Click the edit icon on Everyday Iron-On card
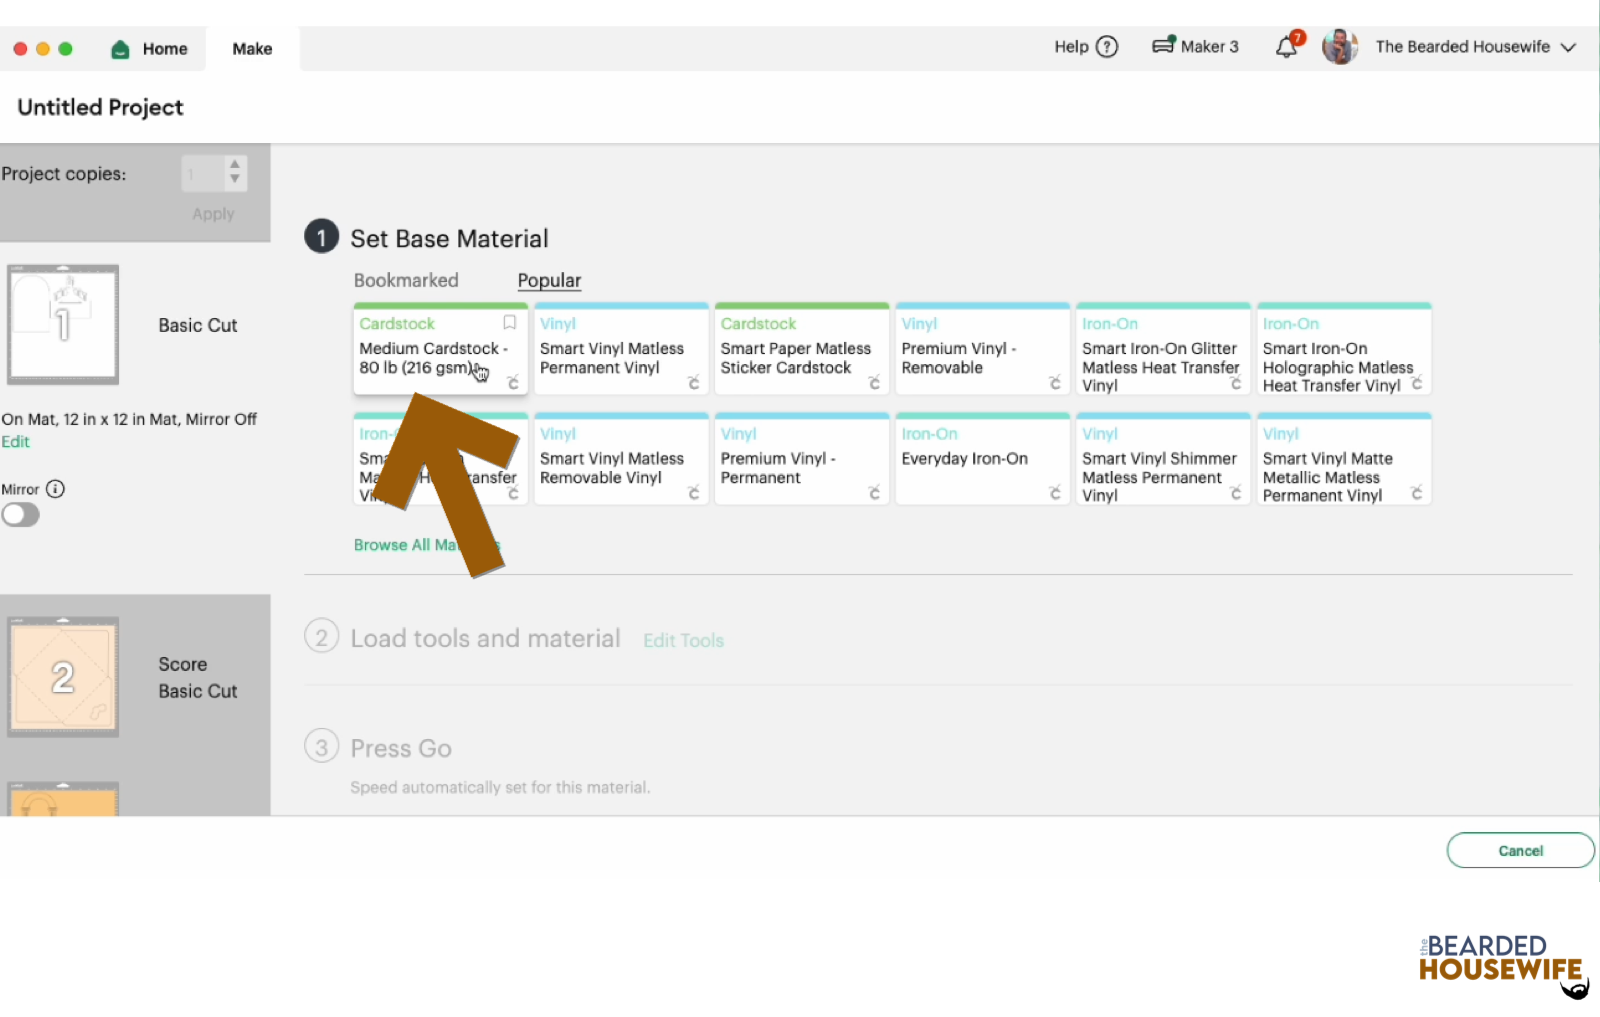1600x1017 pixels. (1055, 493)
